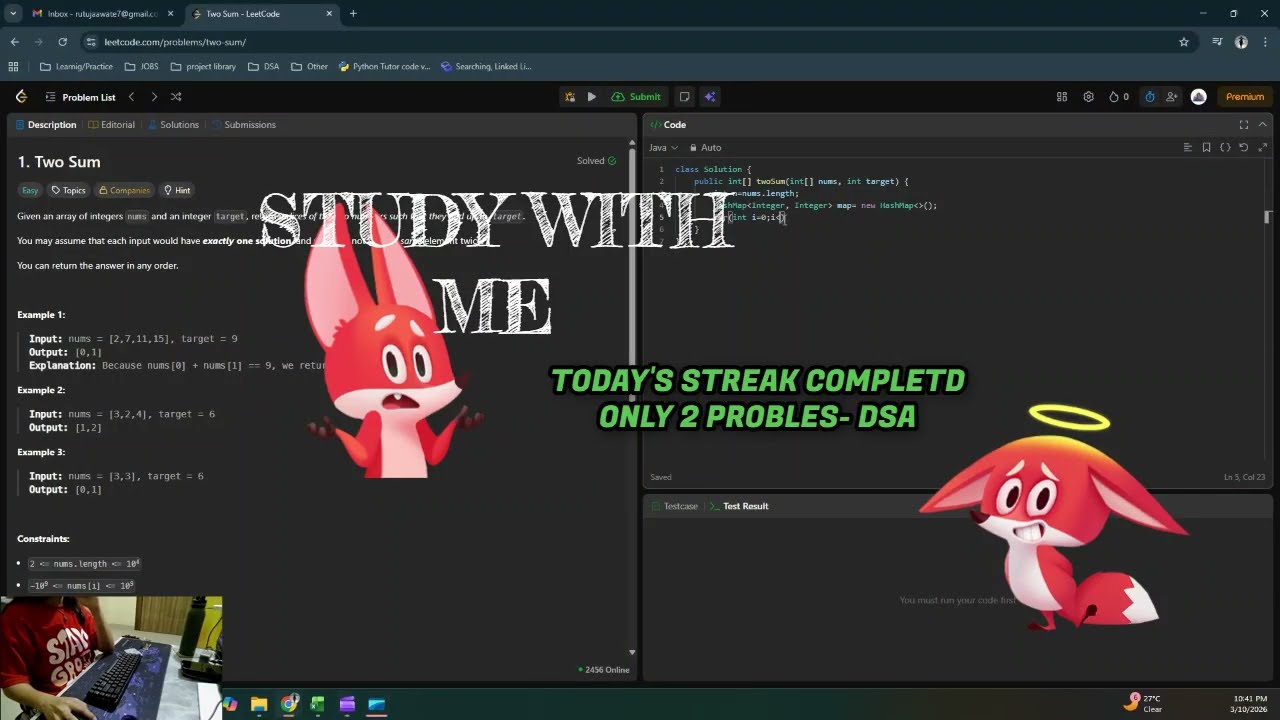Open the Java language dropdown
Image resolution: width=1280 pixels, height=720 pixels.
pyautogui.click(x=664, y=148)
